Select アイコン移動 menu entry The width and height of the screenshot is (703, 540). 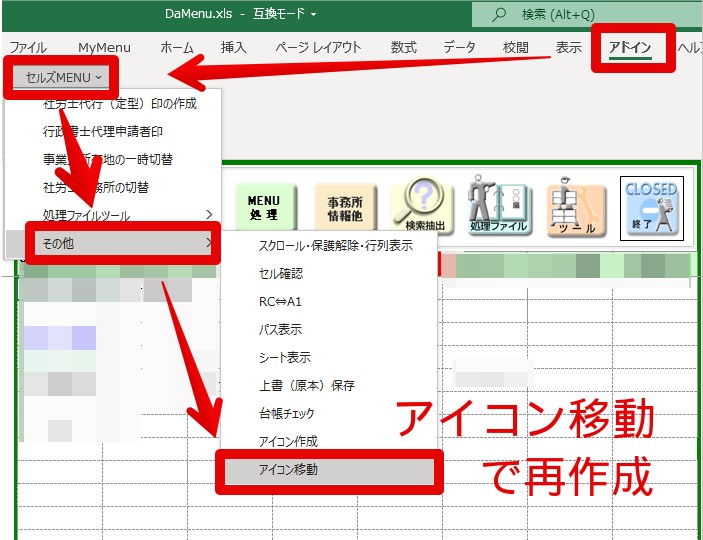click(x=329, y=471)
